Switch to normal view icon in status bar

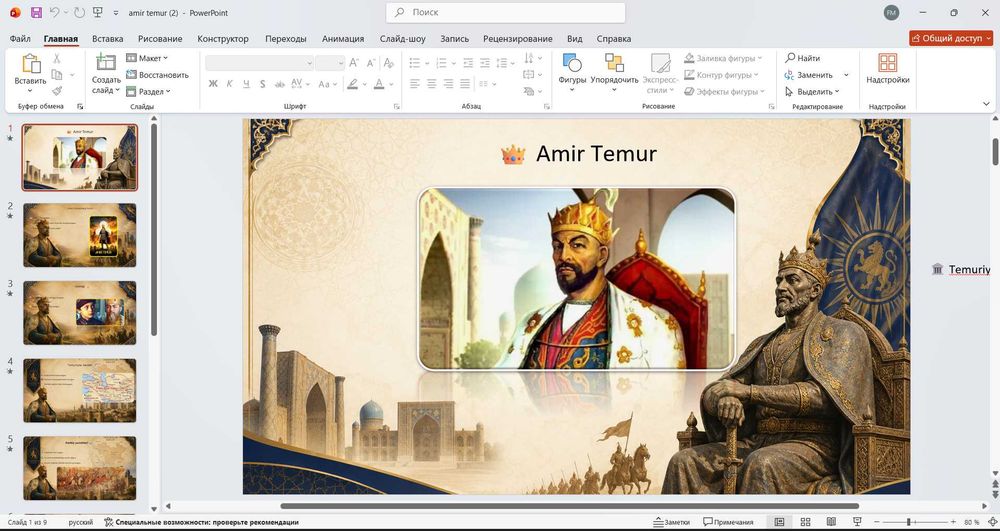point(779,522)
